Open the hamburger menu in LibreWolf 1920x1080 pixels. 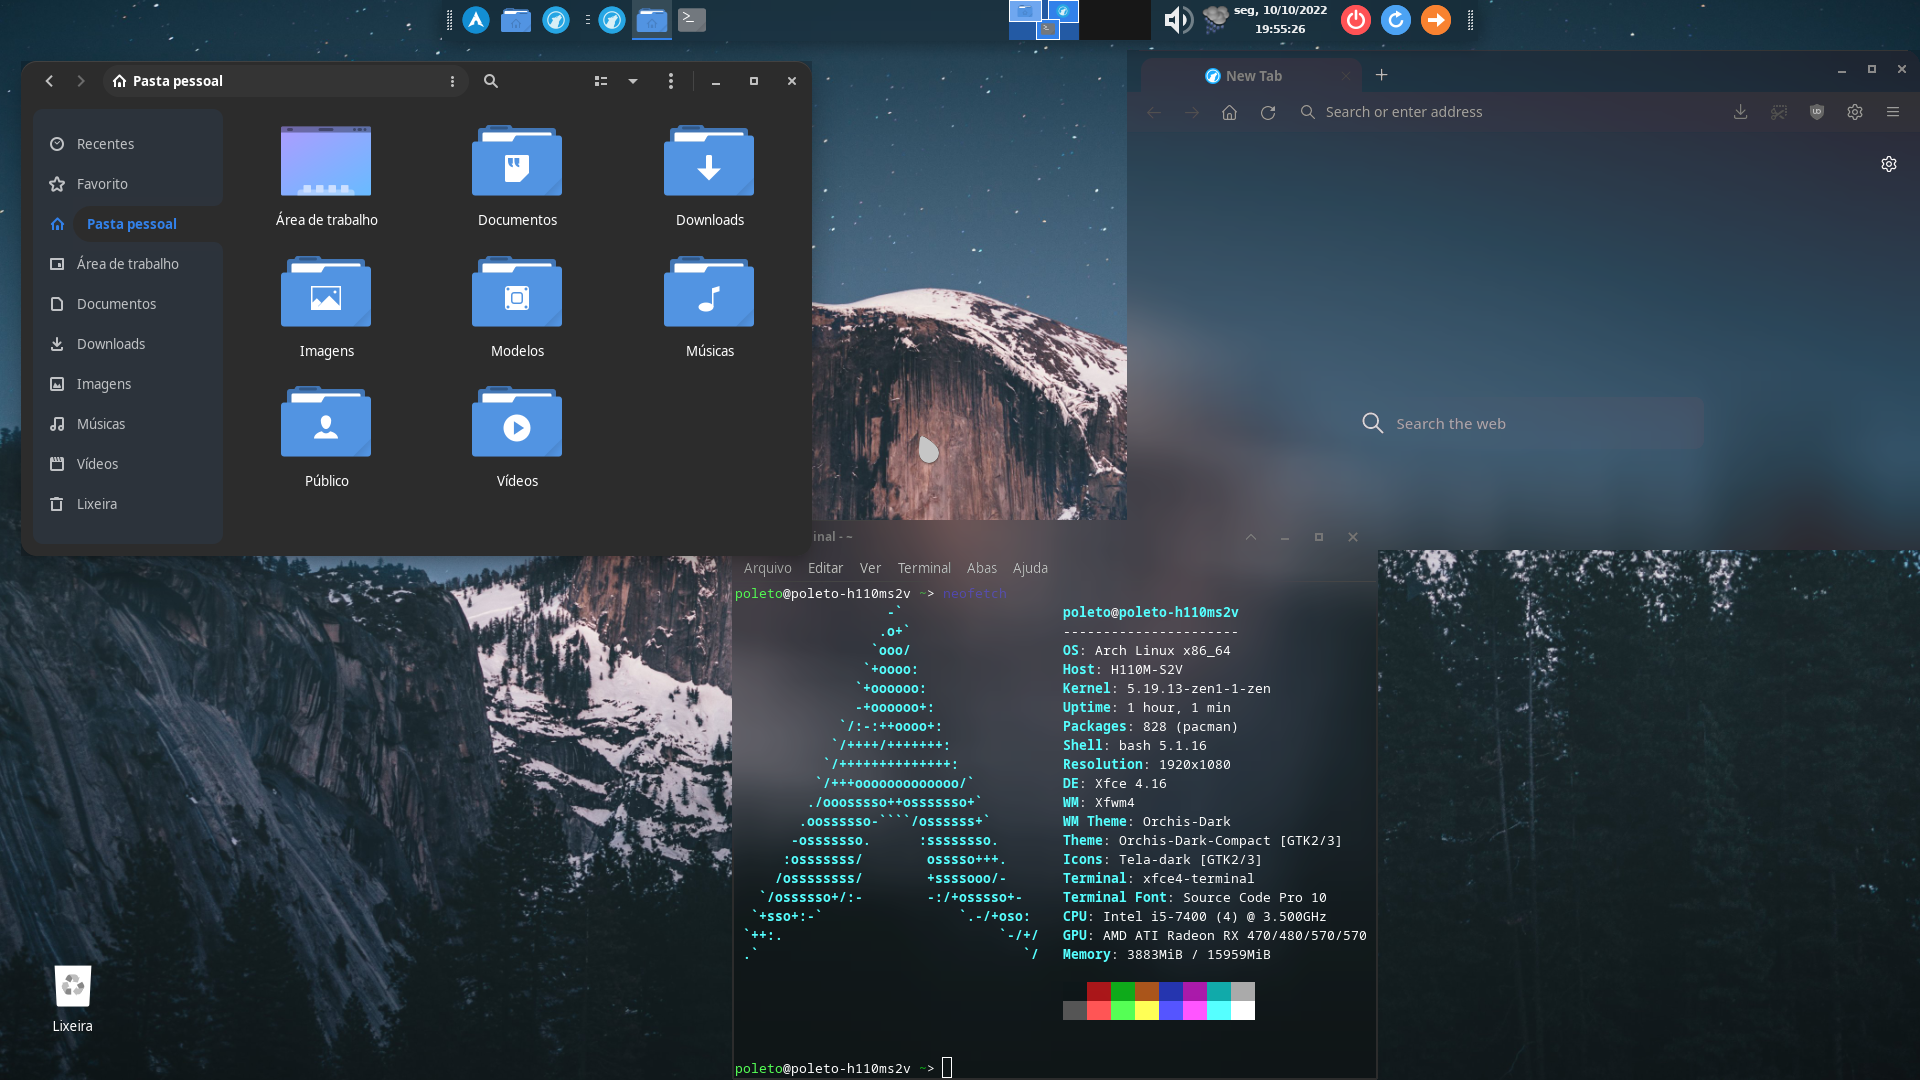coord(1893,112)
